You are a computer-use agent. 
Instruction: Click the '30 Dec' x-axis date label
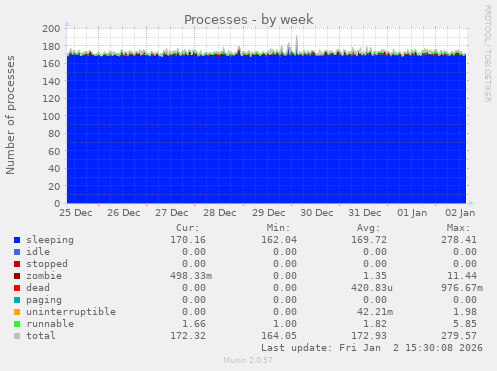pos(317,213)
